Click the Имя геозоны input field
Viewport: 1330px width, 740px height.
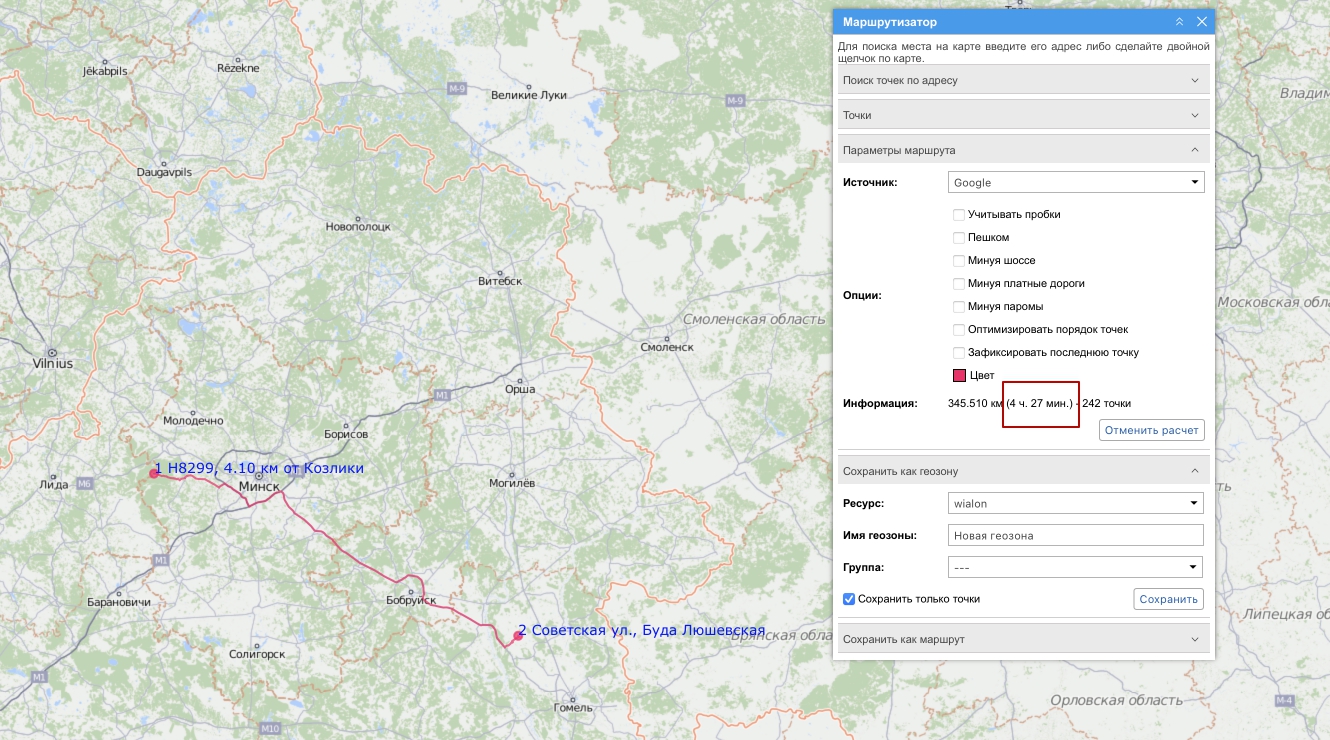tap(1075, 536)
